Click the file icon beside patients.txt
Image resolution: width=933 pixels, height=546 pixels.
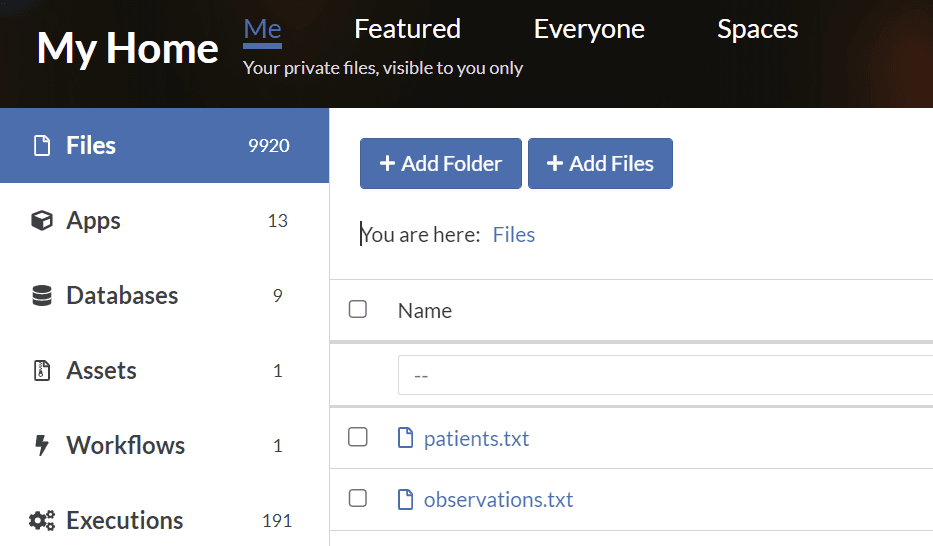point(405,438)
